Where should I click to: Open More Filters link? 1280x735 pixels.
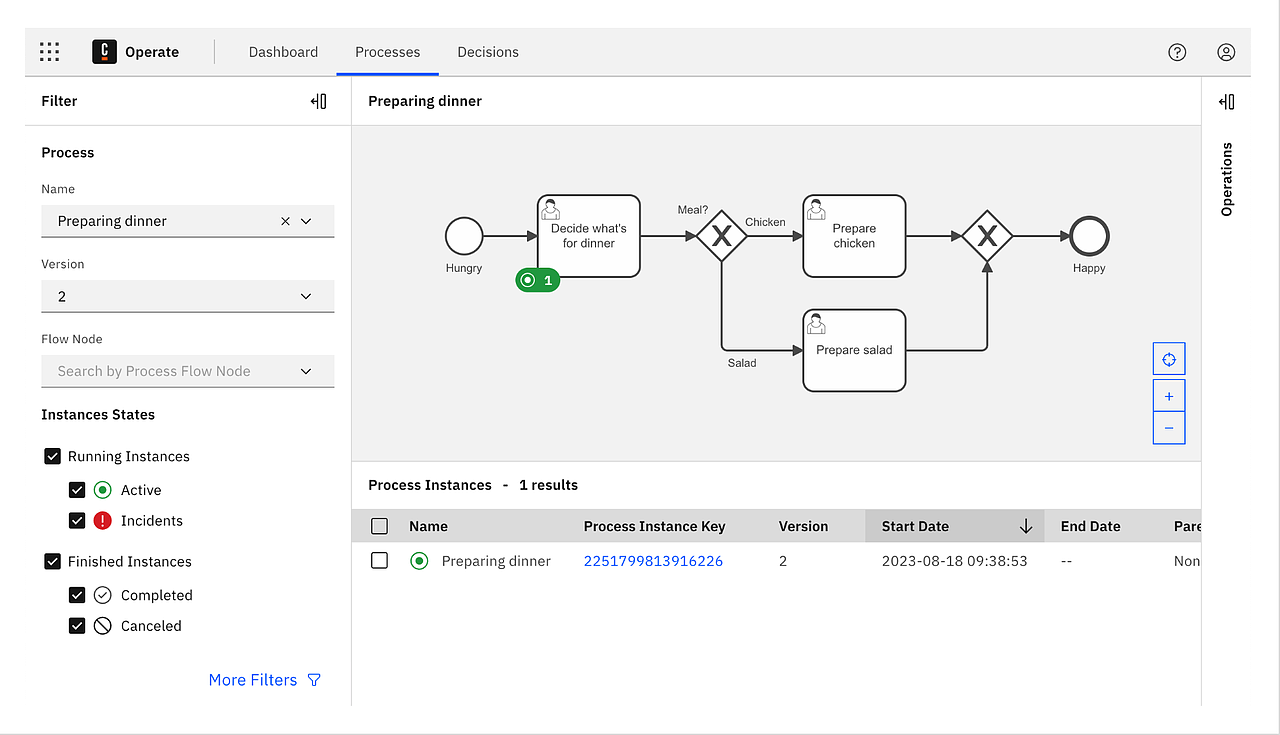[253, 680]
